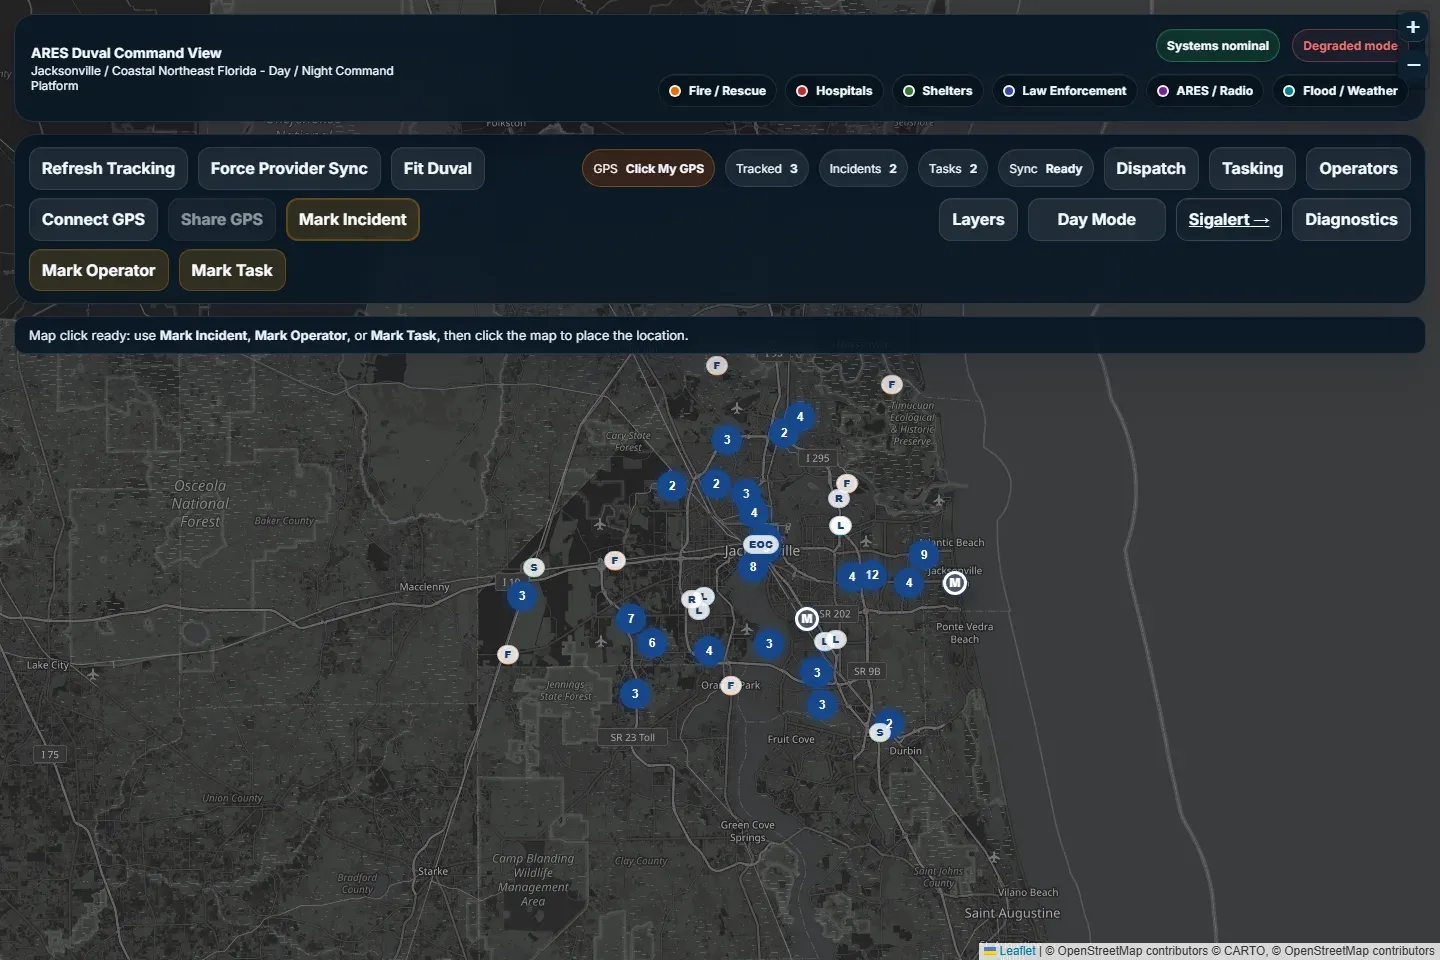Select the F marker at Orange Park
1440x960 pixels.
pos(731,685)
